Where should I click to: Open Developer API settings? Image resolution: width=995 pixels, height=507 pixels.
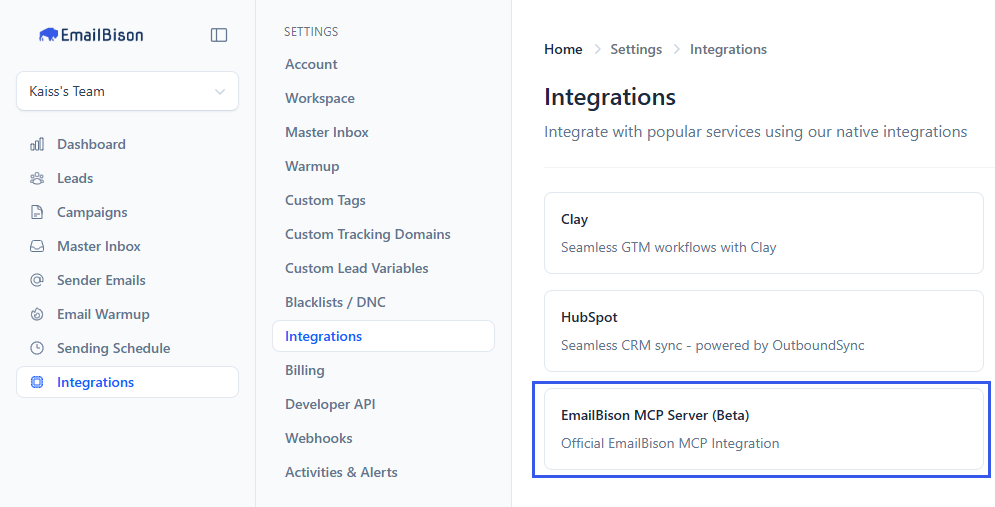[330, 404]
